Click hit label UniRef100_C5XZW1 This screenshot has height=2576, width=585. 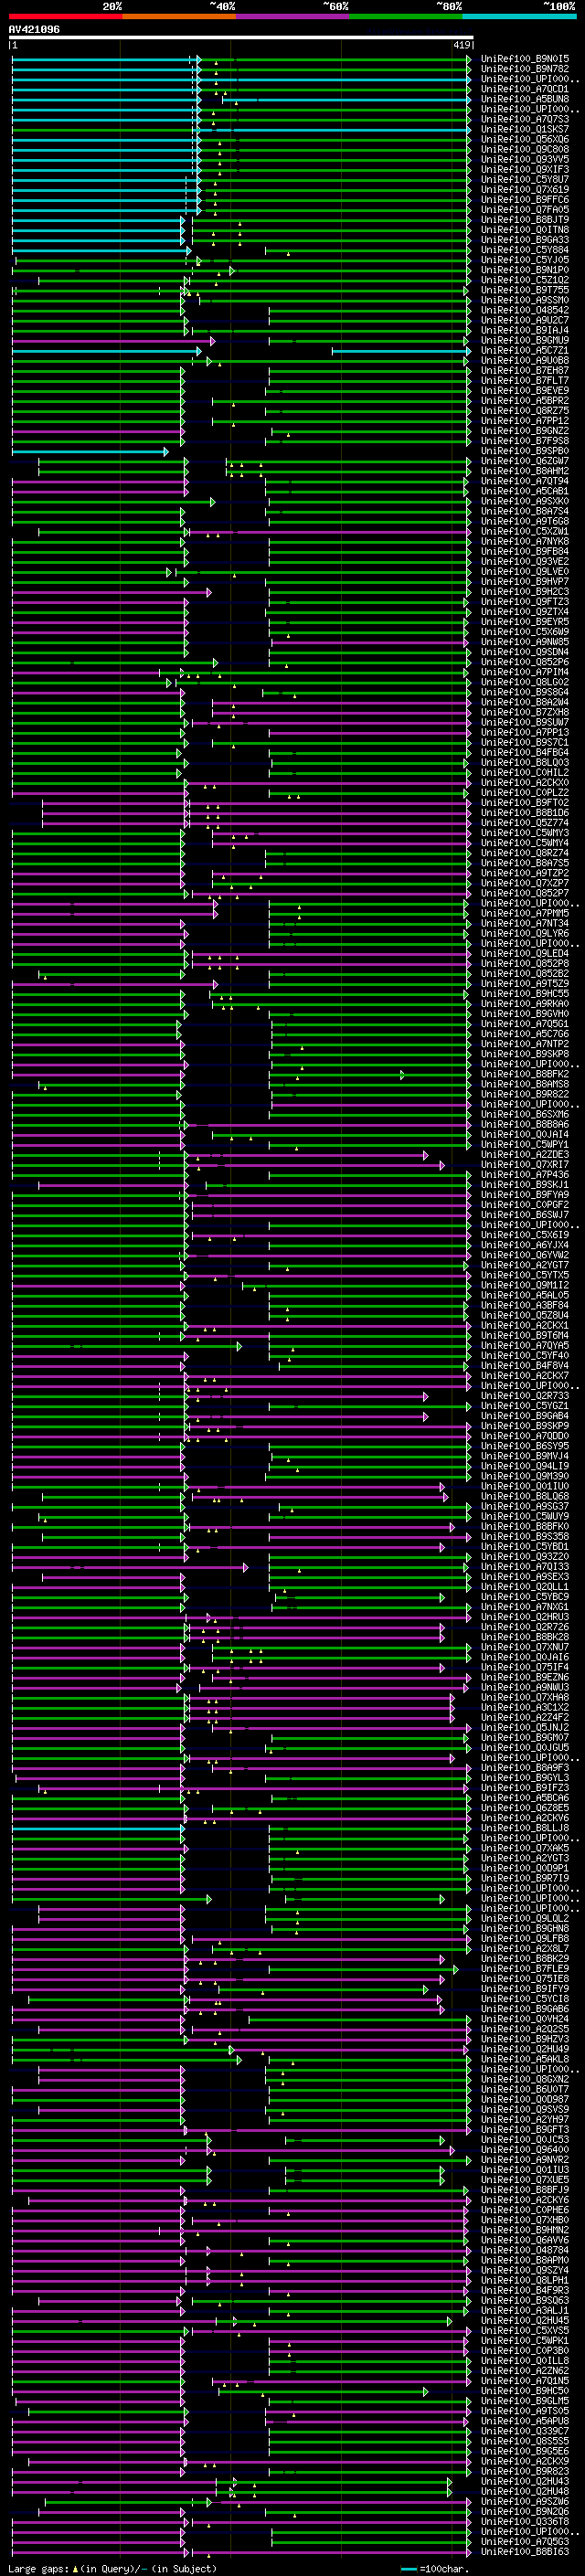coord(525,532)
